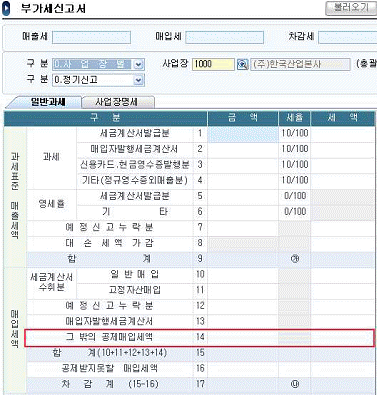Click the 금액 column header
Screen dimensions: 377x395
[x=243, y=118]
